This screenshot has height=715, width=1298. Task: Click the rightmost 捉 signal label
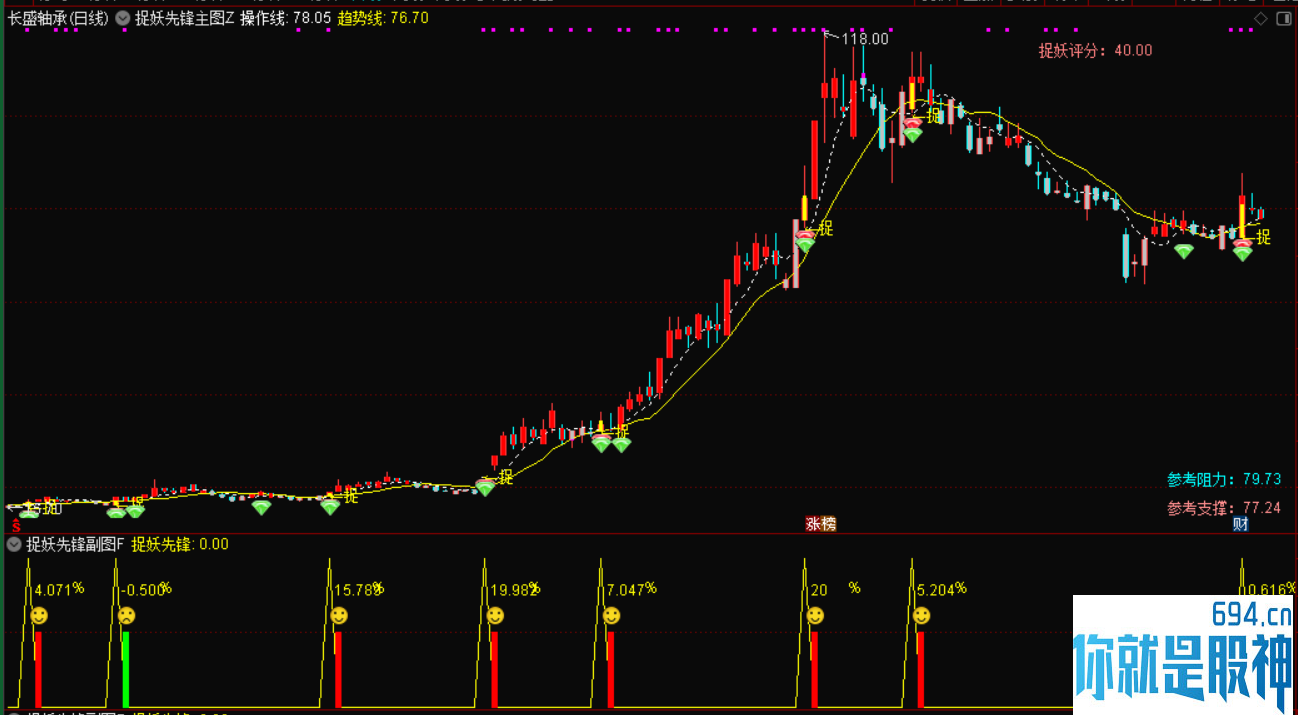pyautogui.click(x=1263, y=237)
